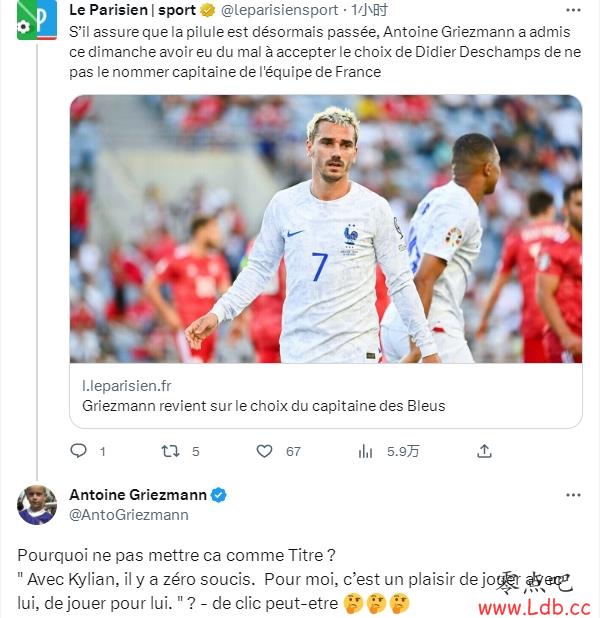Share the Le Parisien post
The width and height of the screenshot is (600, 618).
click(x=484, y=450)
